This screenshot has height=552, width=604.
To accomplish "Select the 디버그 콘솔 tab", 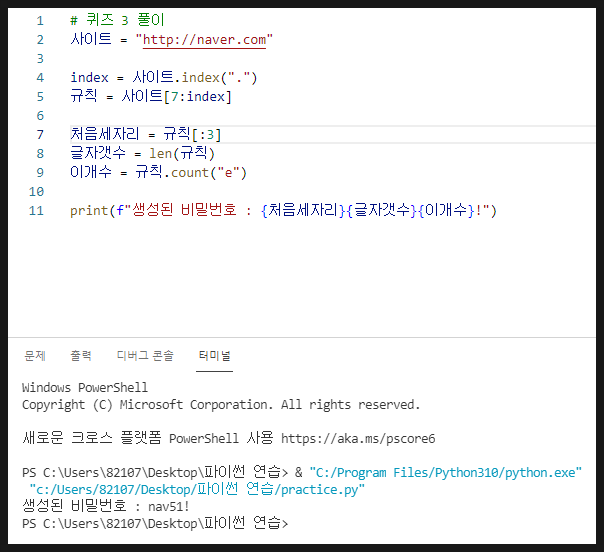I will (145, 355).
